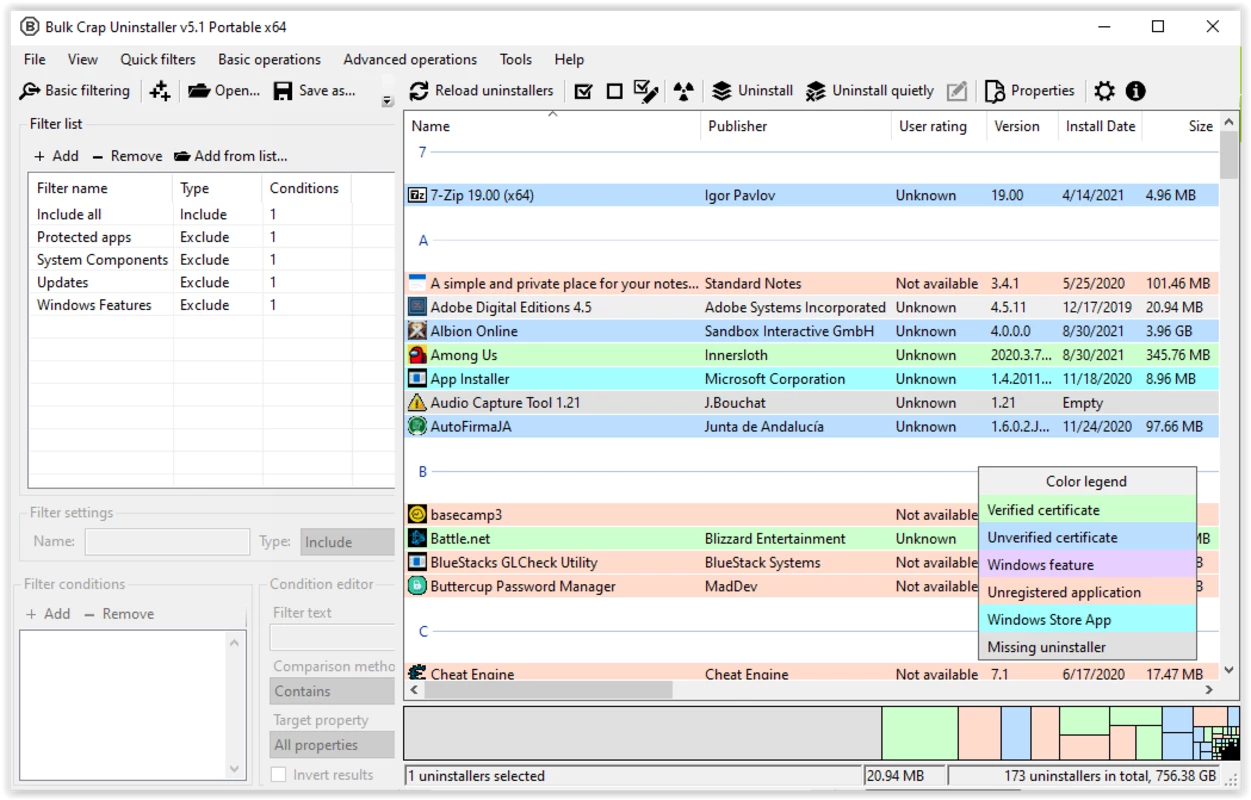Click the Adobe Digital Editions app icon
Viewport: 1251px width, 800px height.
[417, 307]
